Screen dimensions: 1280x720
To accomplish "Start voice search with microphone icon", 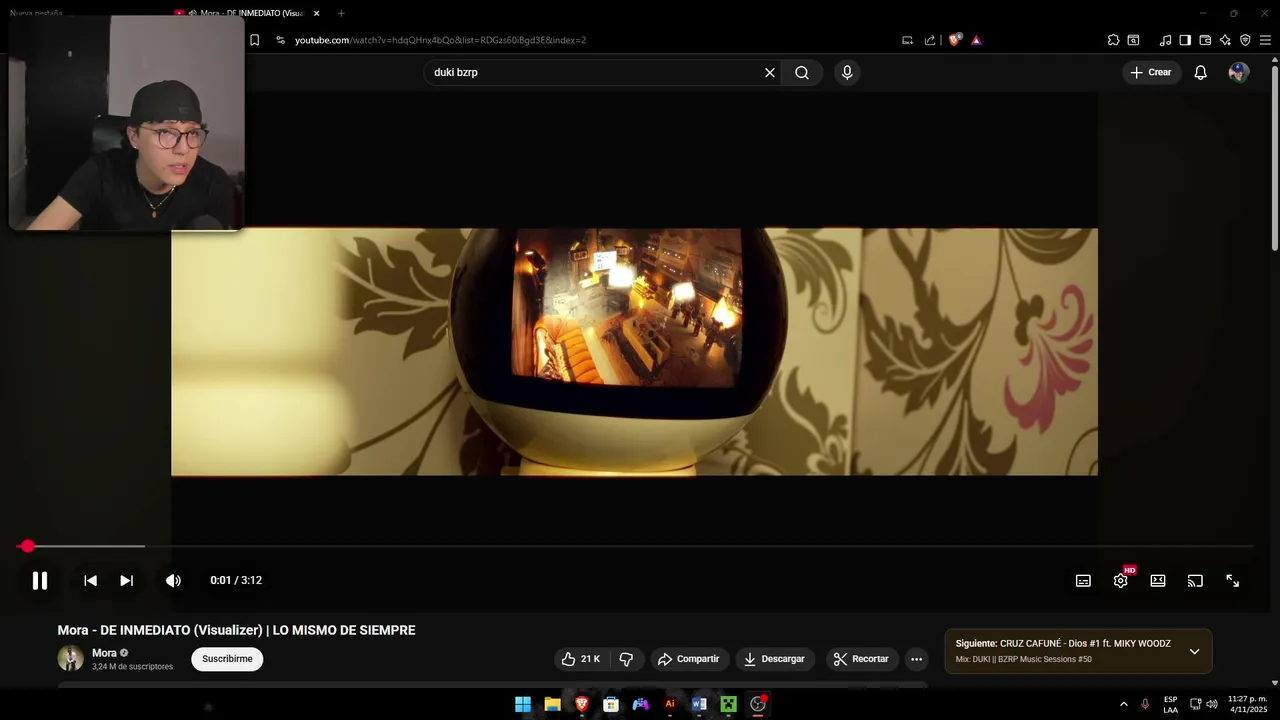I will point(847,72).
